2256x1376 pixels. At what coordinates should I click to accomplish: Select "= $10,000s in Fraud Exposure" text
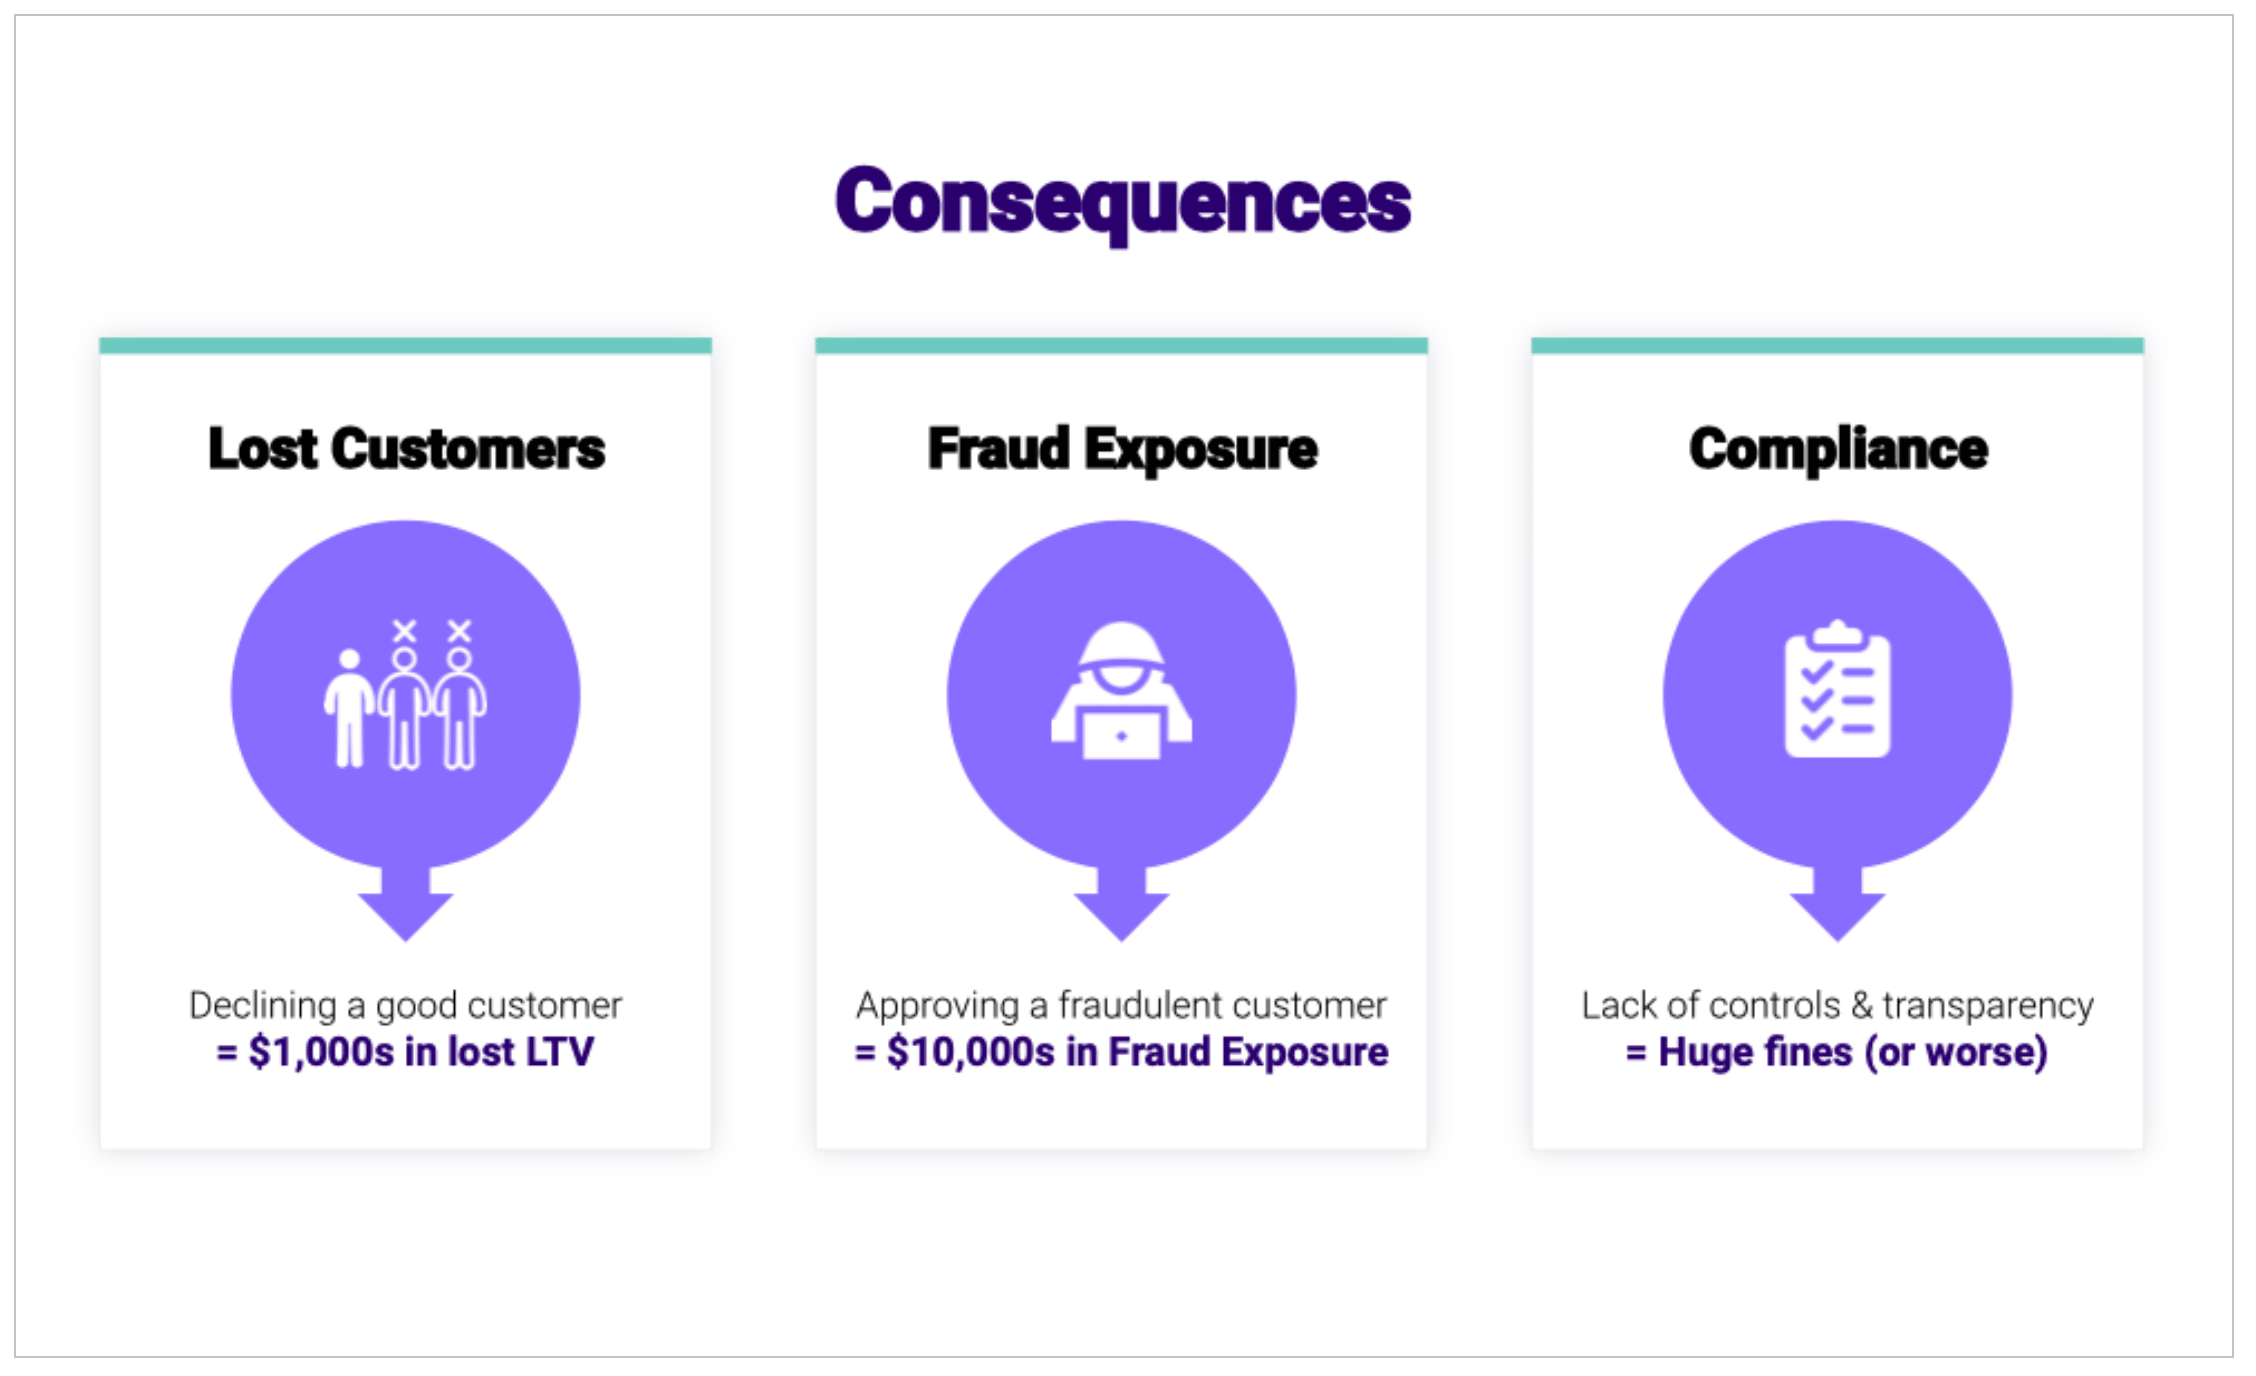pos(1121,1052)
